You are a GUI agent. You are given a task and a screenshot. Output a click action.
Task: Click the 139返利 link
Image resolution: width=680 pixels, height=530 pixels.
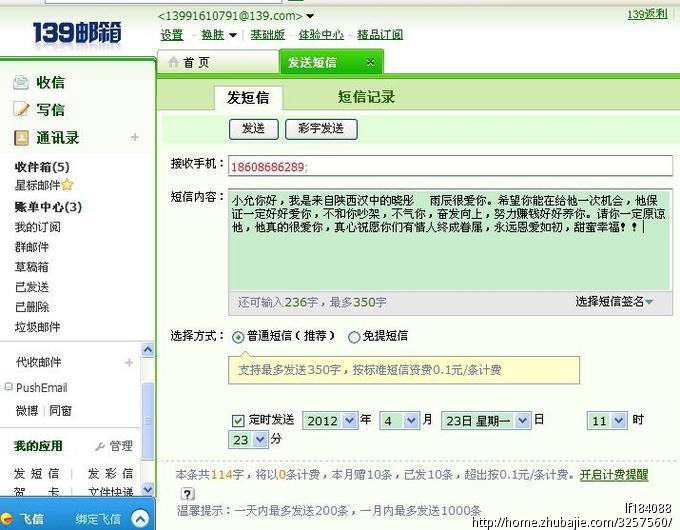pyautogui.click(x=647, y=14)
